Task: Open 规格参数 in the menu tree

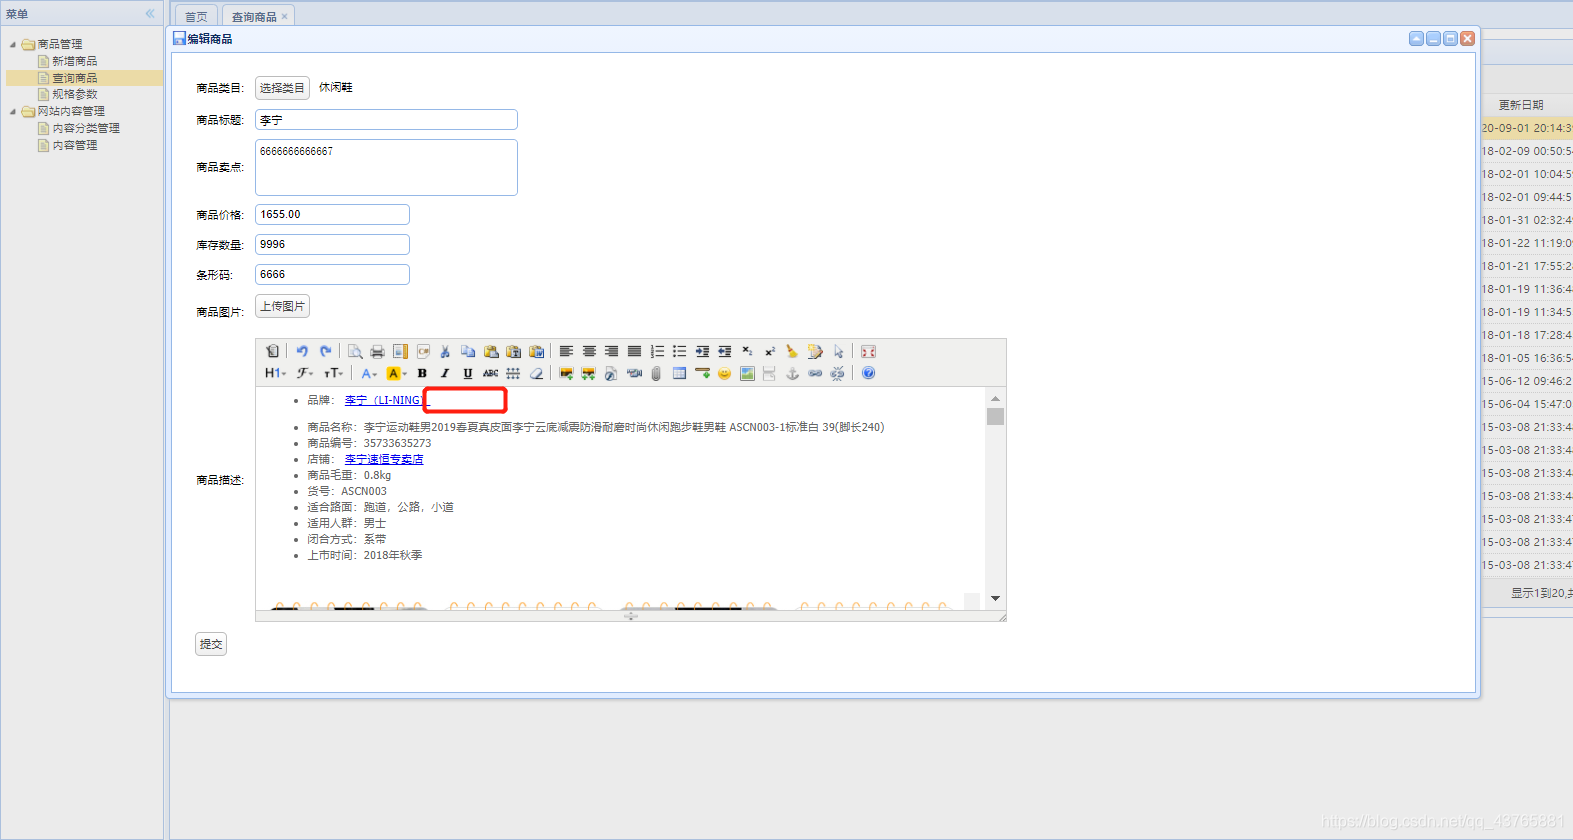Action: [74, 94]
